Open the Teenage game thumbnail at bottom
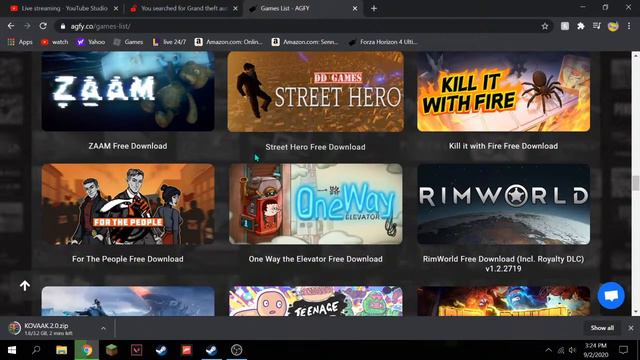Screen dimensions: 640x360 (316, 301)
